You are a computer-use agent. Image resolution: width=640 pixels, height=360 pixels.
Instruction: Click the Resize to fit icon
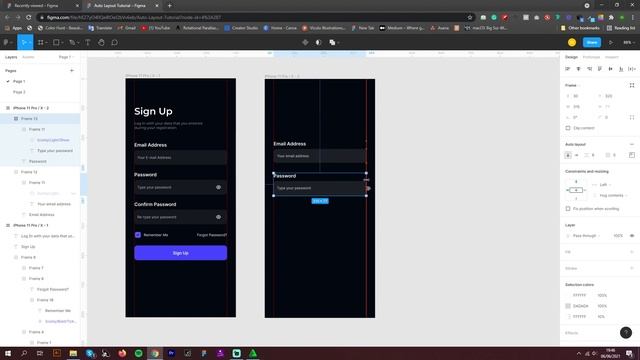coord(632,85)
